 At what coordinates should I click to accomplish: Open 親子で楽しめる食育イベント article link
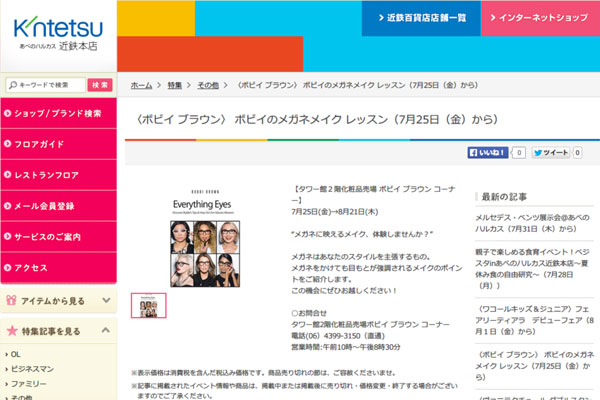[x=532, y=269]
